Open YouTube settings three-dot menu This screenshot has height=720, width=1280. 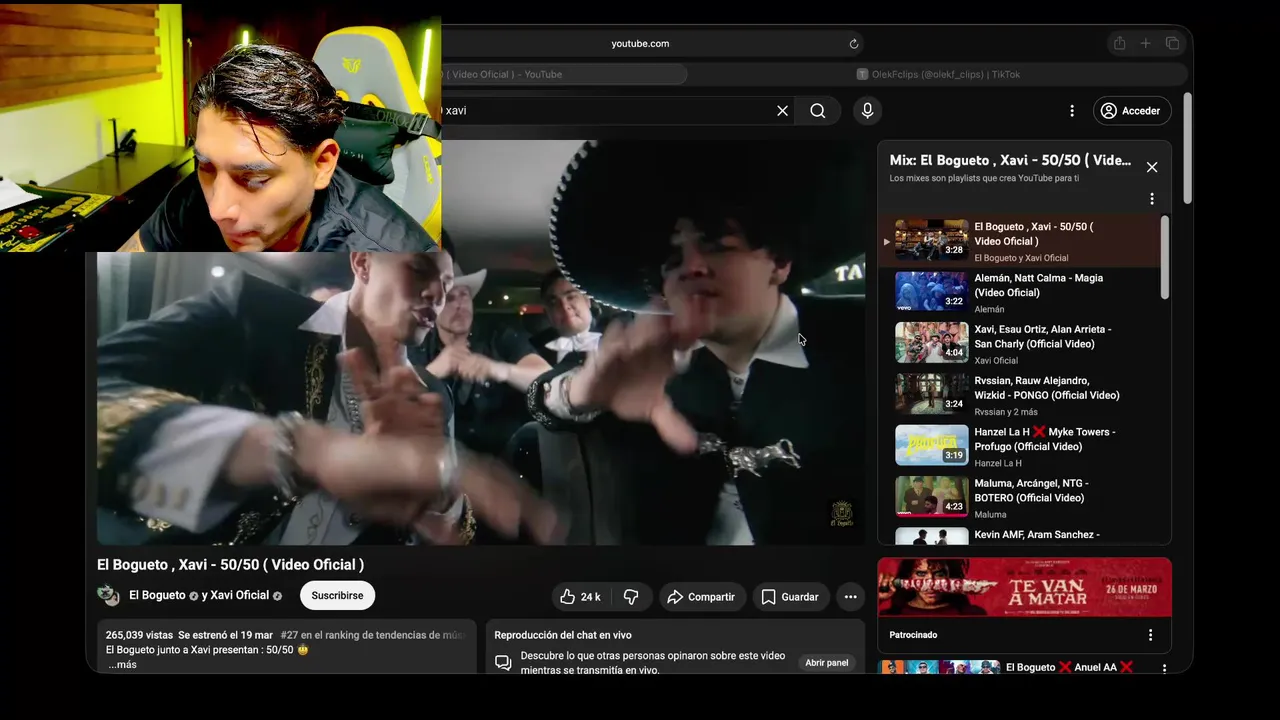[x=1072, y=111]
